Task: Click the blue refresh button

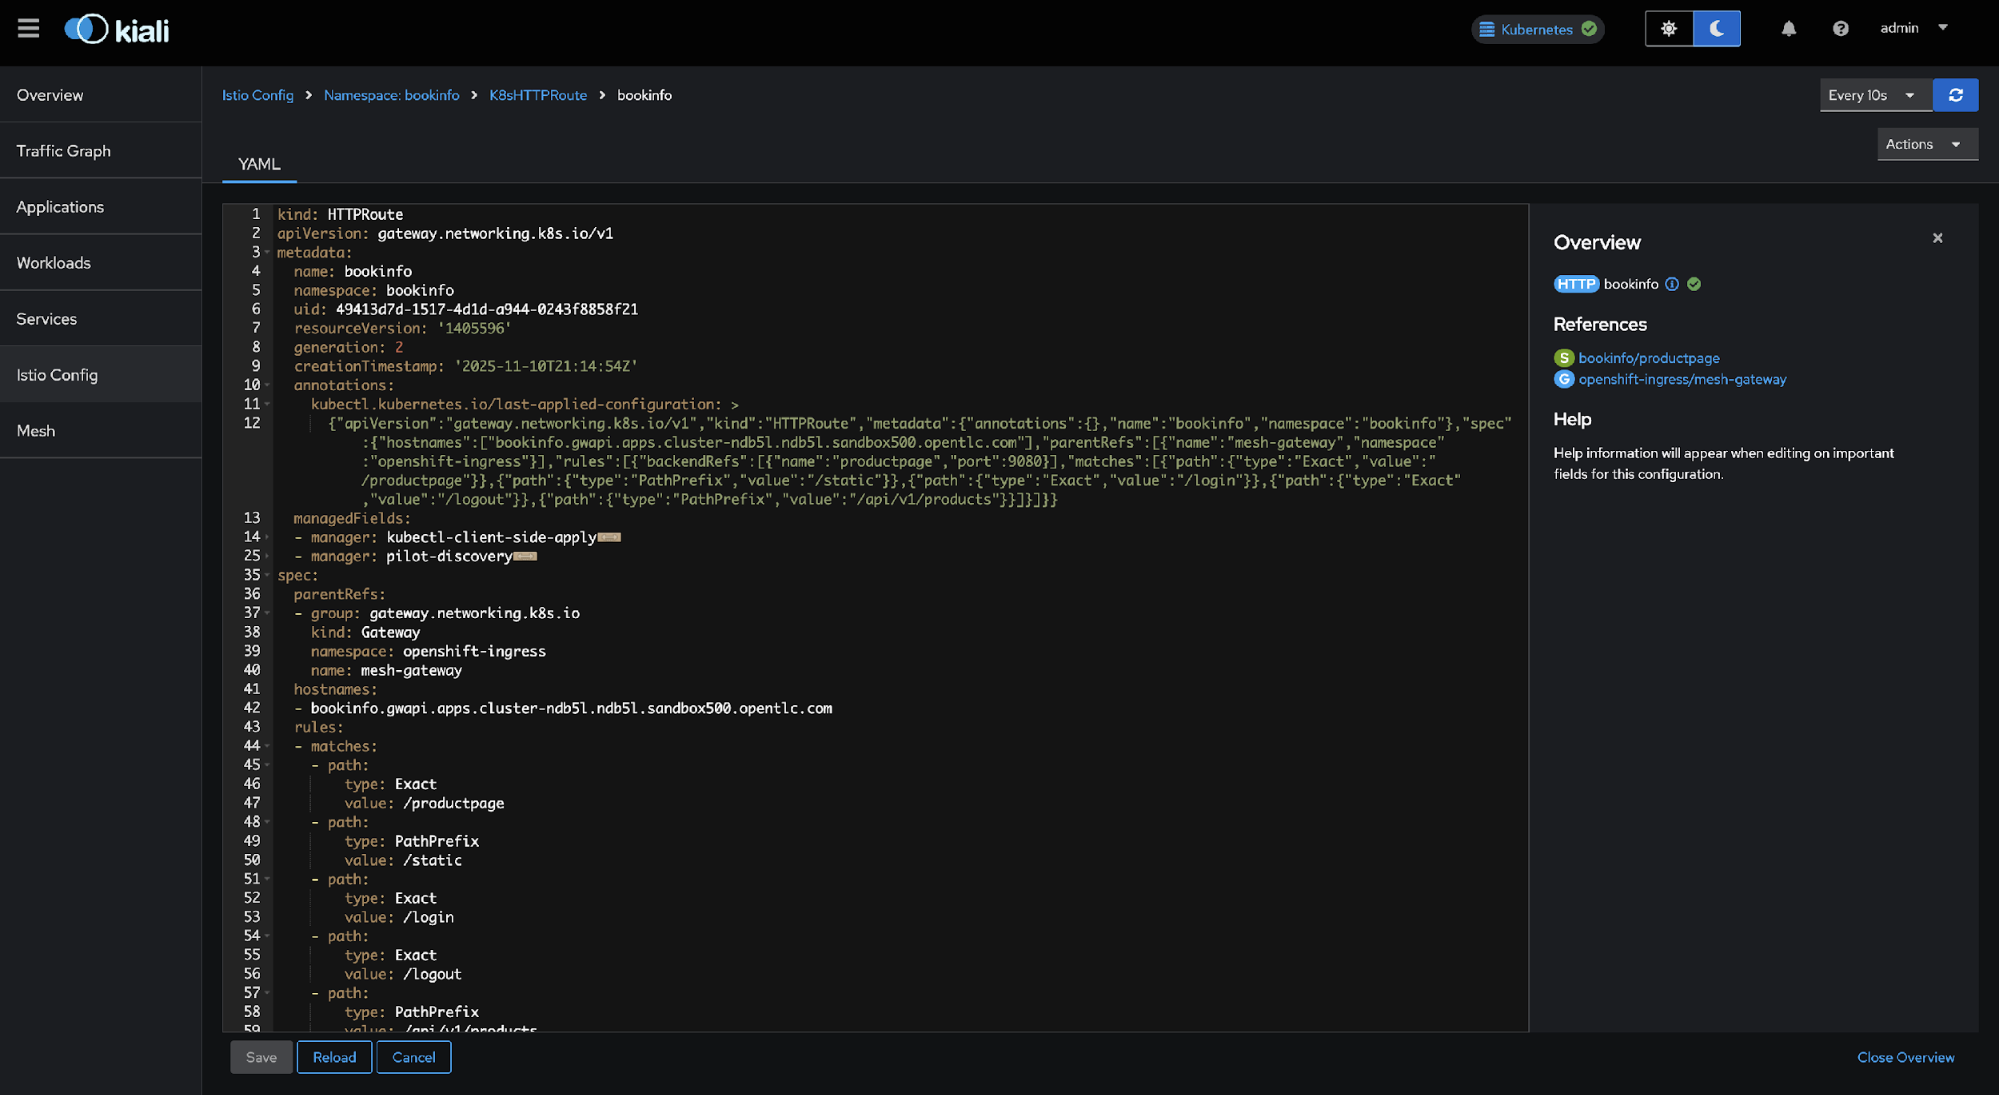Action: click(x=1955, y=95)
